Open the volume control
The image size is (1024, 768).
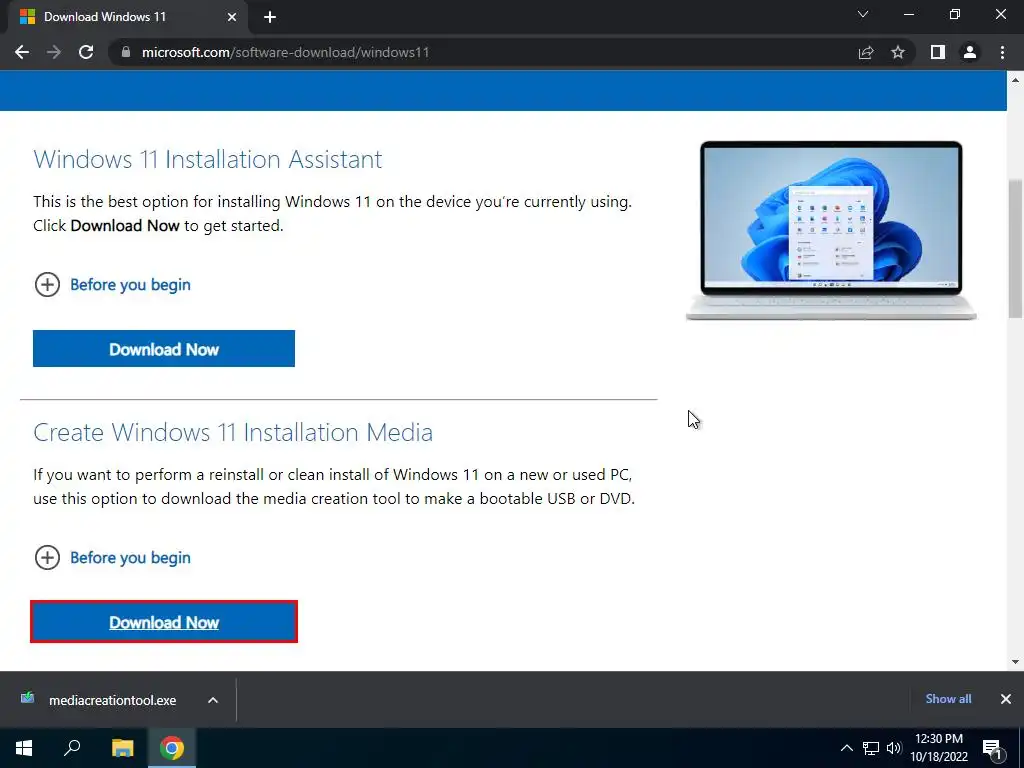894,748
